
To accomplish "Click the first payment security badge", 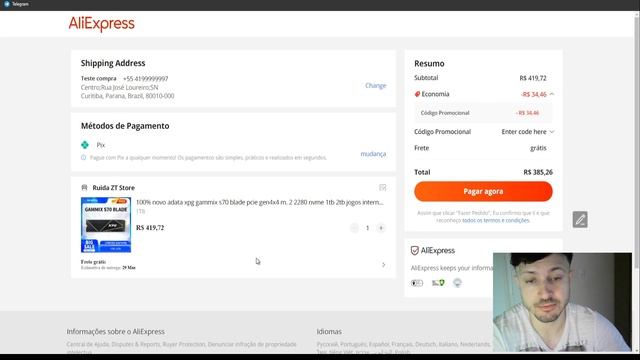I will (x=417, y=283).
